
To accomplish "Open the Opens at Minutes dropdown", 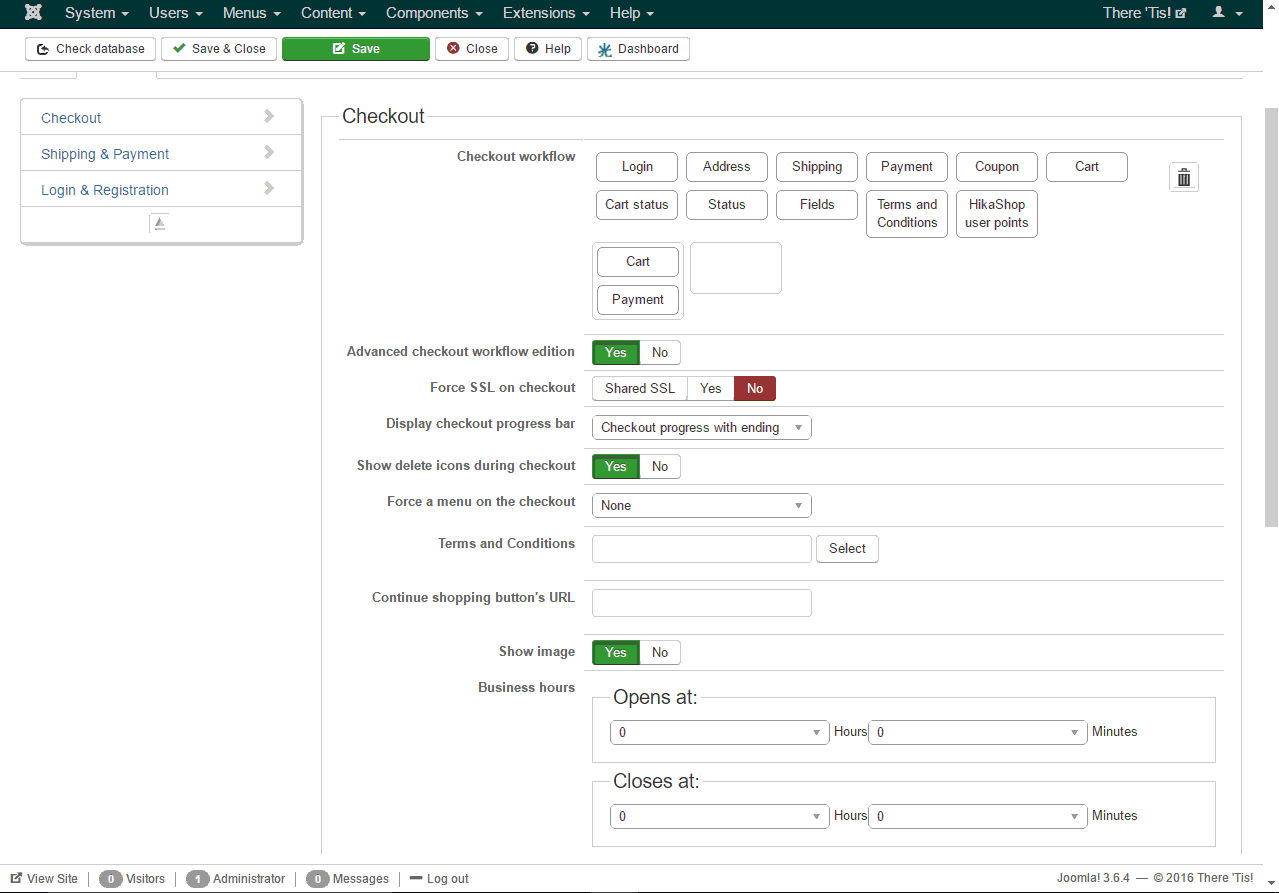I will pos(978,732).
